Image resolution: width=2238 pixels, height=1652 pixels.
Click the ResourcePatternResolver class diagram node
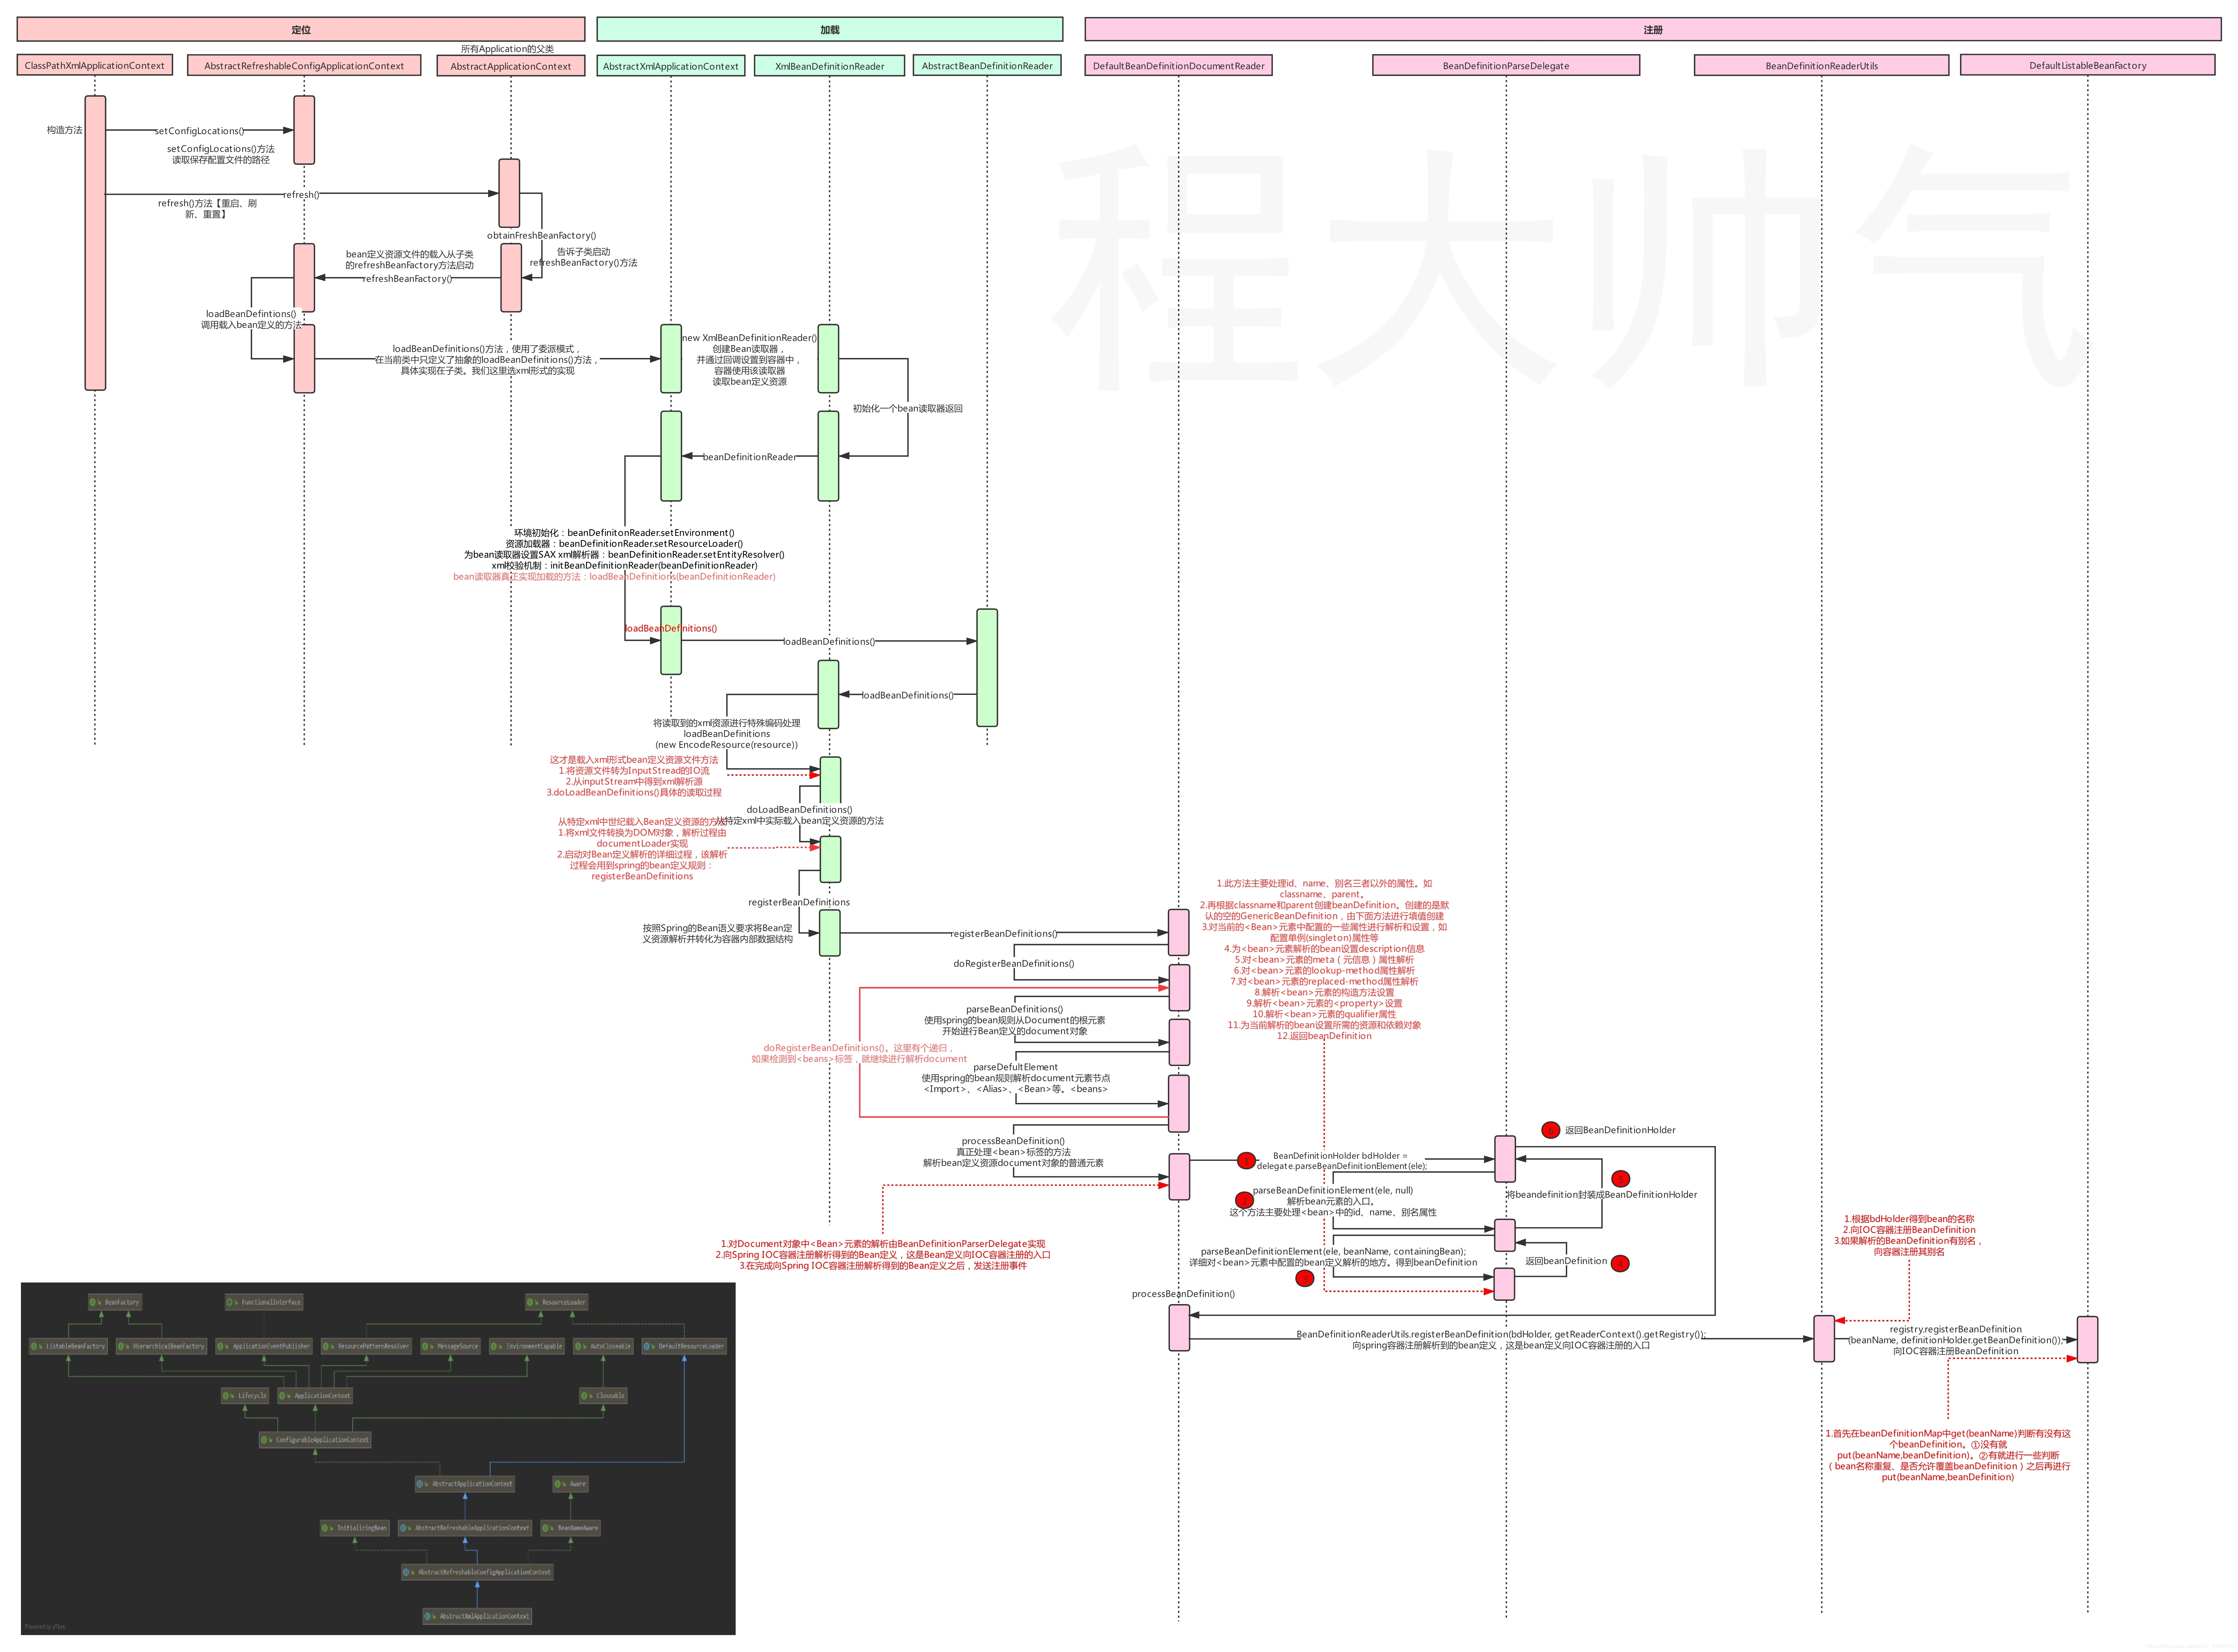367,1346
